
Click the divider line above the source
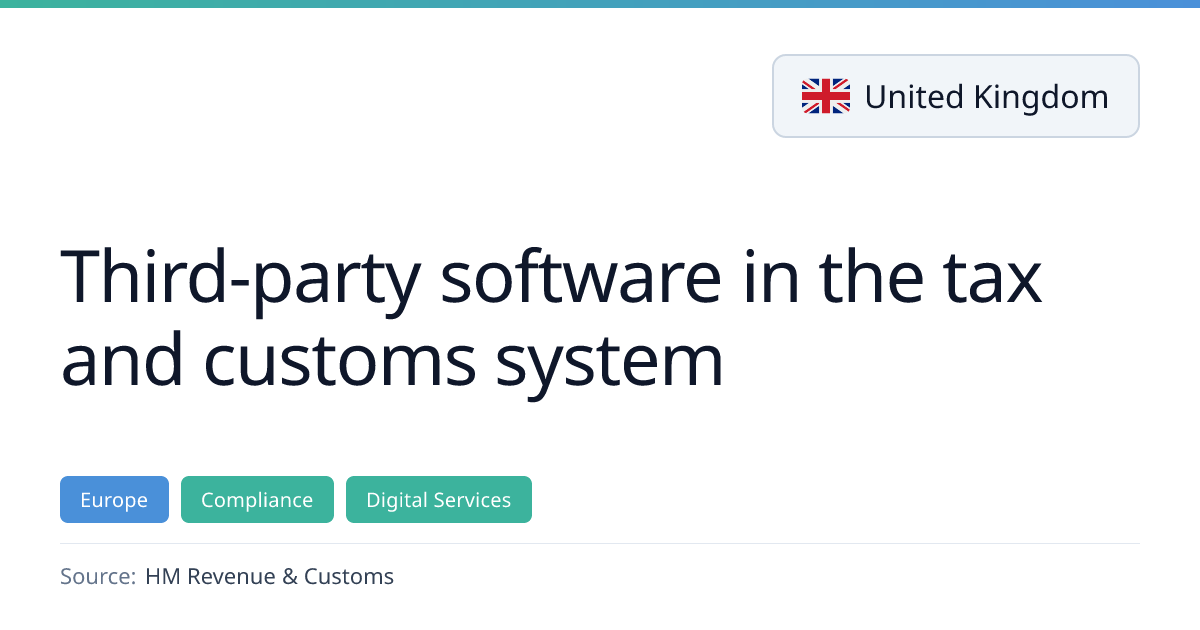[x=600, y=544]
